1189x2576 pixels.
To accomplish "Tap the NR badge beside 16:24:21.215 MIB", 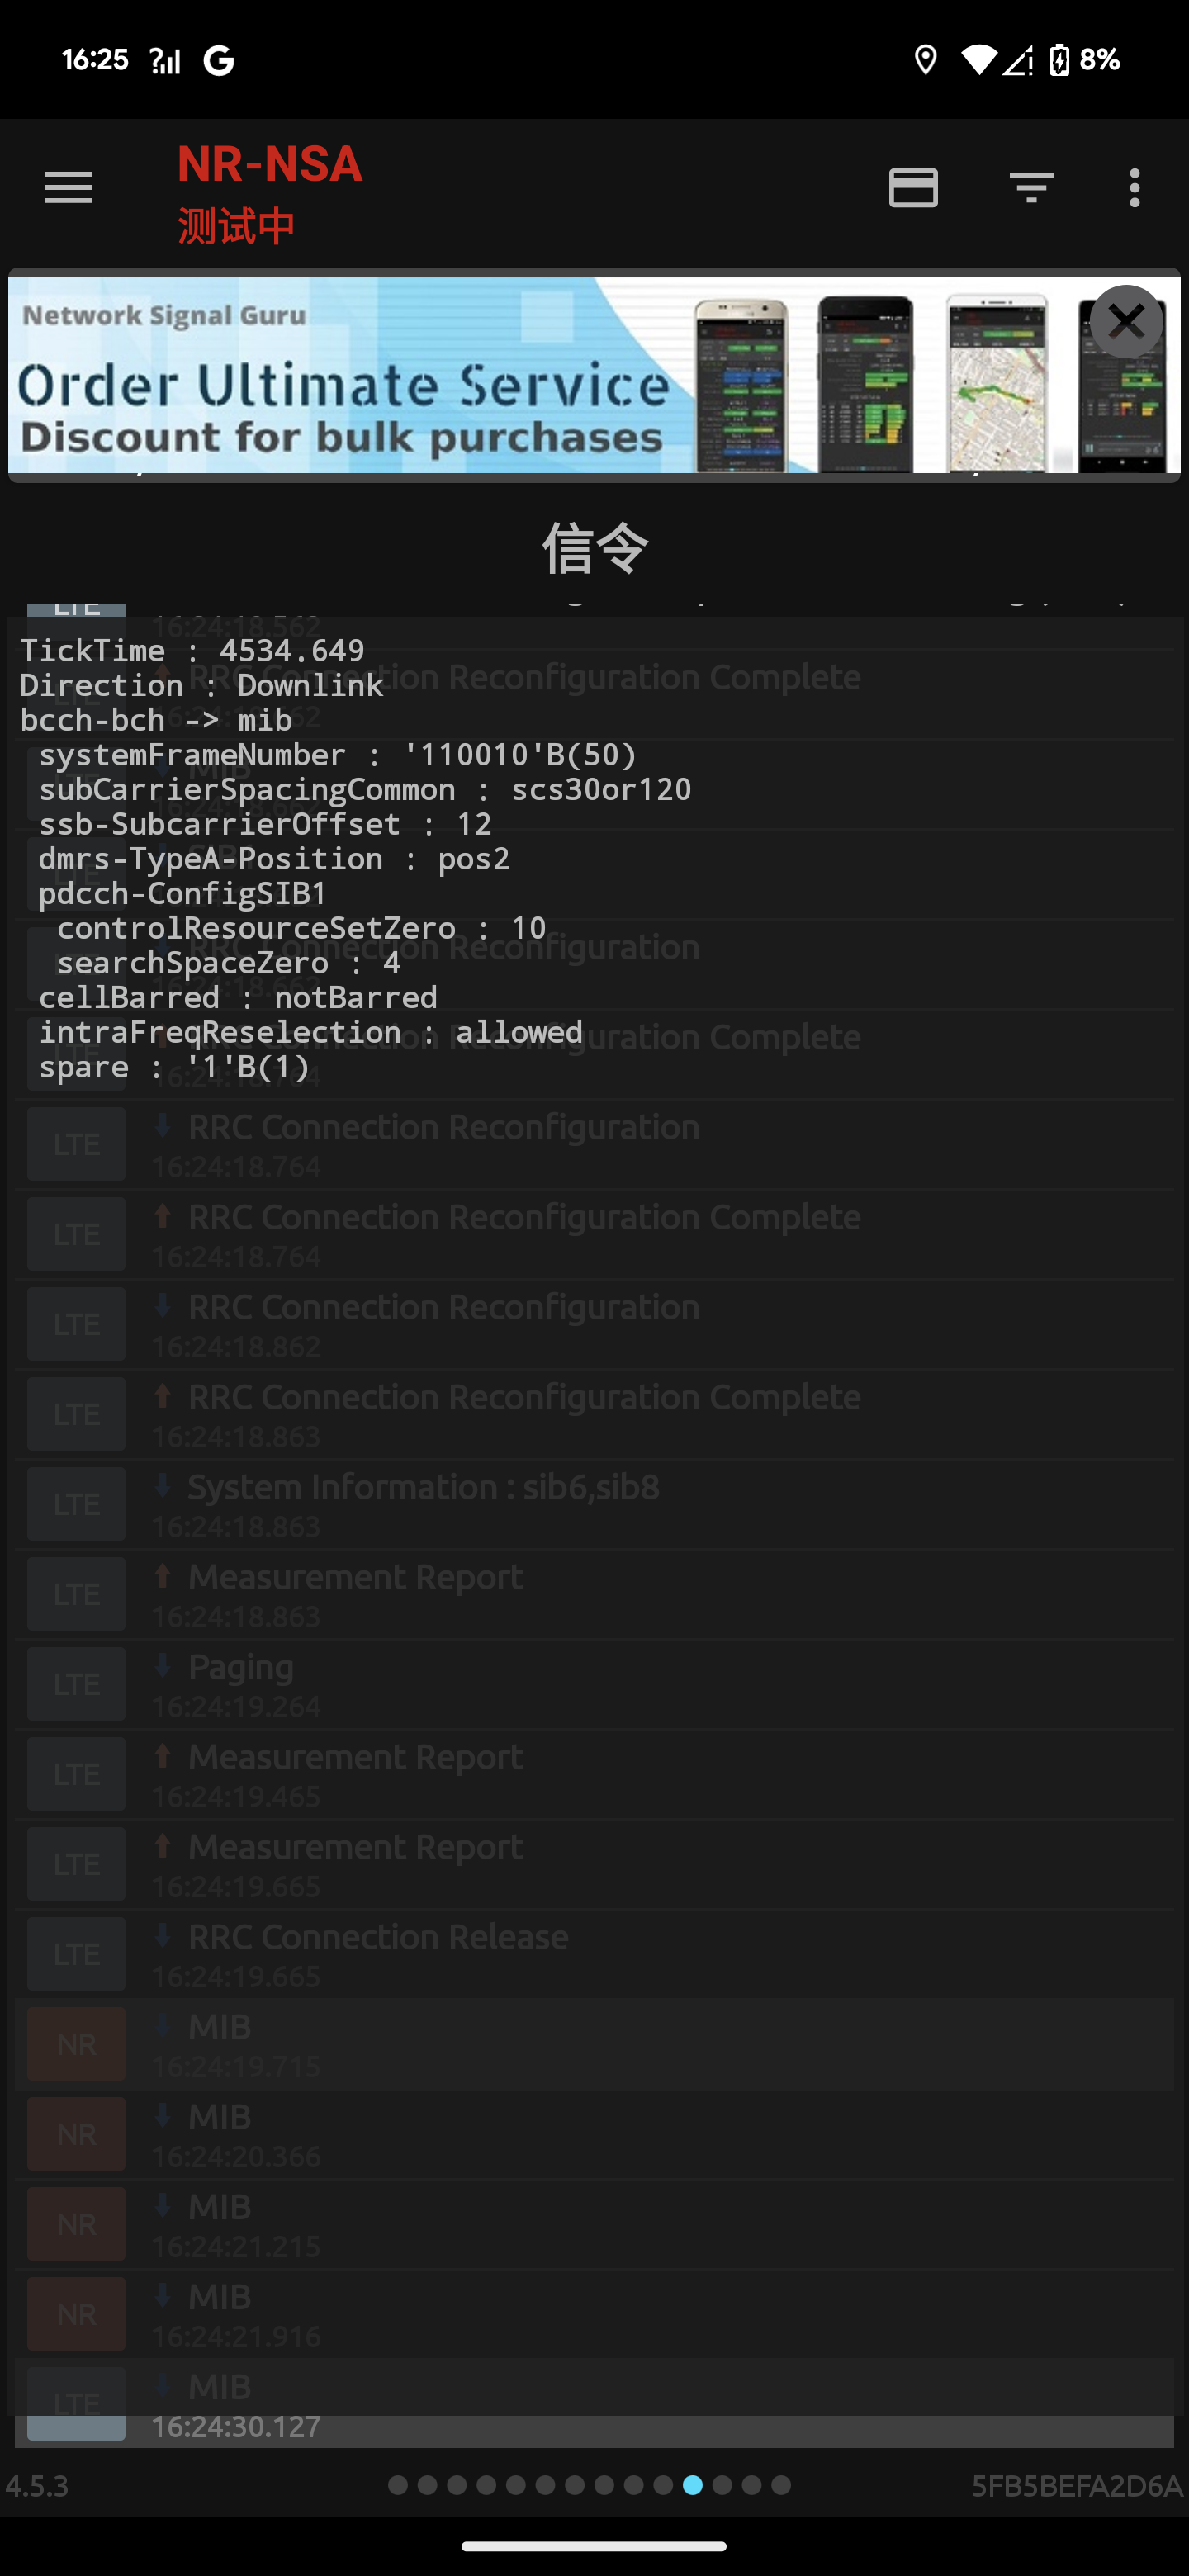I will (x=76, y=2224).
